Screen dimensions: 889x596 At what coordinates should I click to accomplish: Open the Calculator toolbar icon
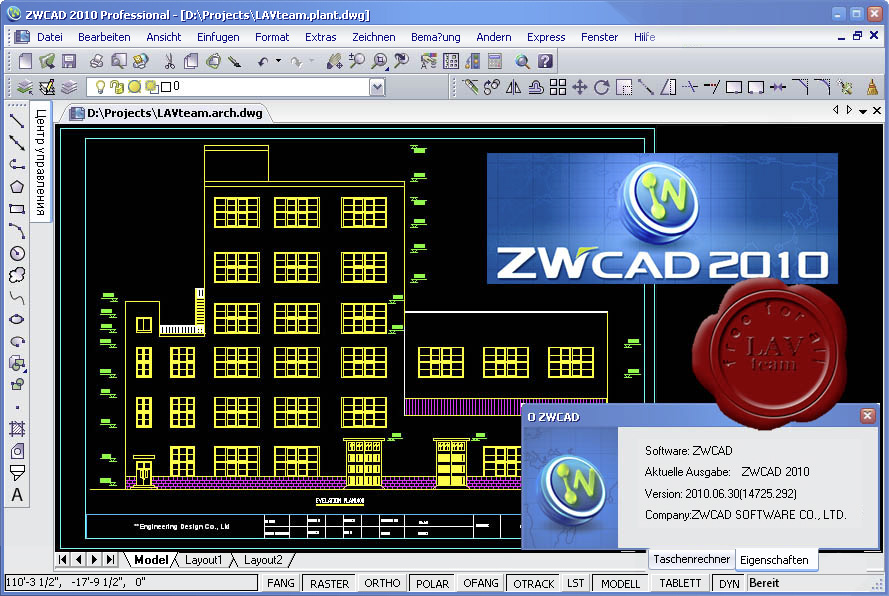495,61
